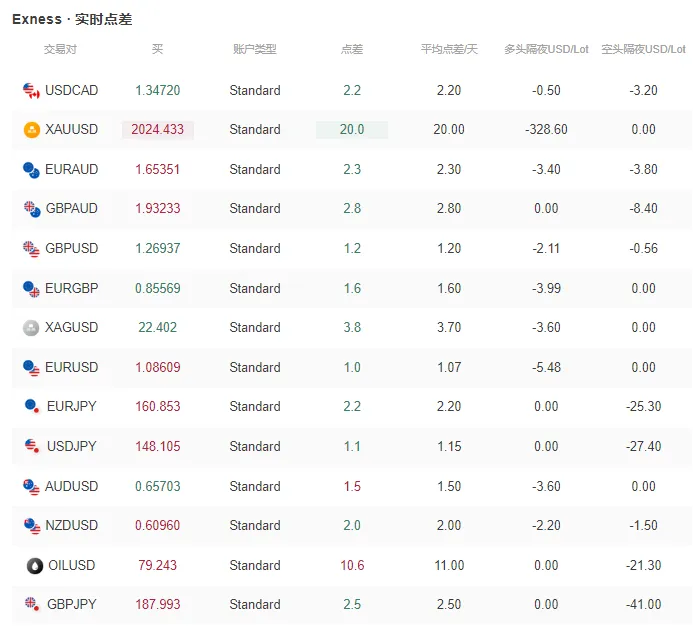Click the EURUSD flag pair icon
Viewport: 693px width, 626px height.
click(31, 367)
